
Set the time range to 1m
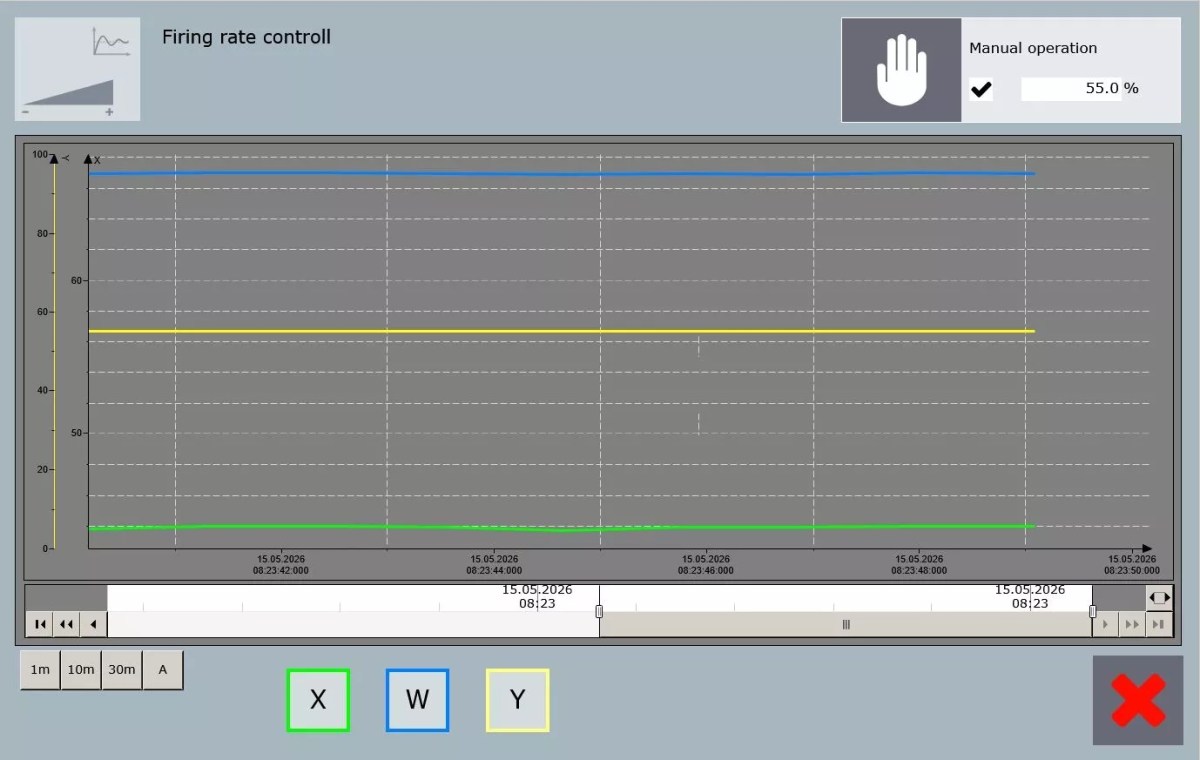40,669
